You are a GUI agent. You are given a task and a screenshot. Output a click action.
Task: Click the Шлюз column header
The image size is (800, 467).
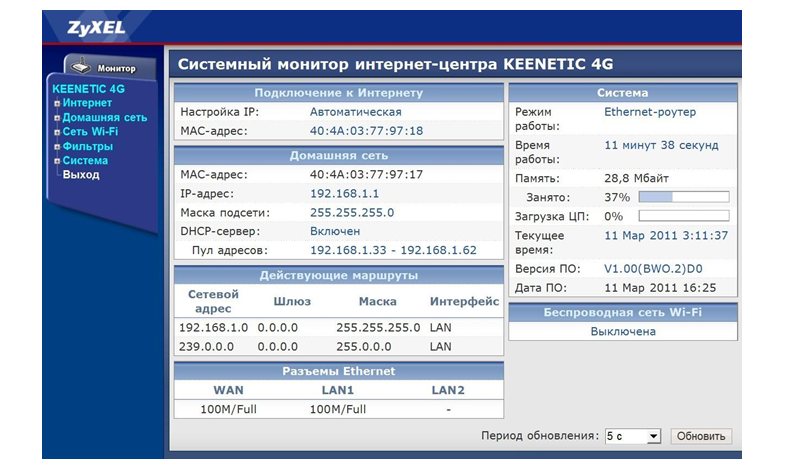coord(292,302)
